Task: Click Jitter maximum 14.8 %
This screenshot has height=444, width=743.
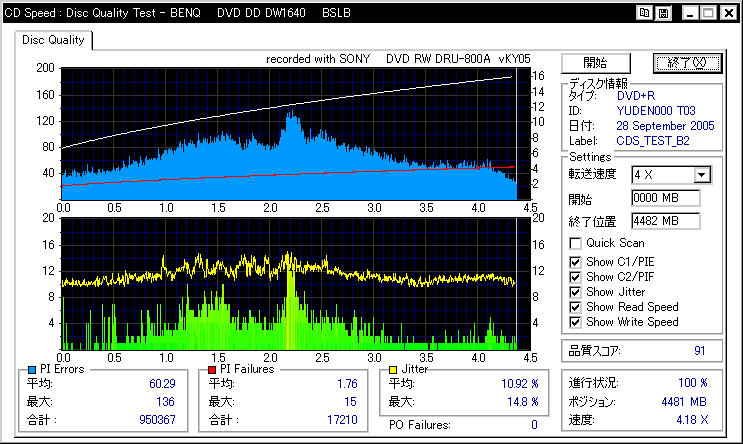Action: click(x=523, y=402)
